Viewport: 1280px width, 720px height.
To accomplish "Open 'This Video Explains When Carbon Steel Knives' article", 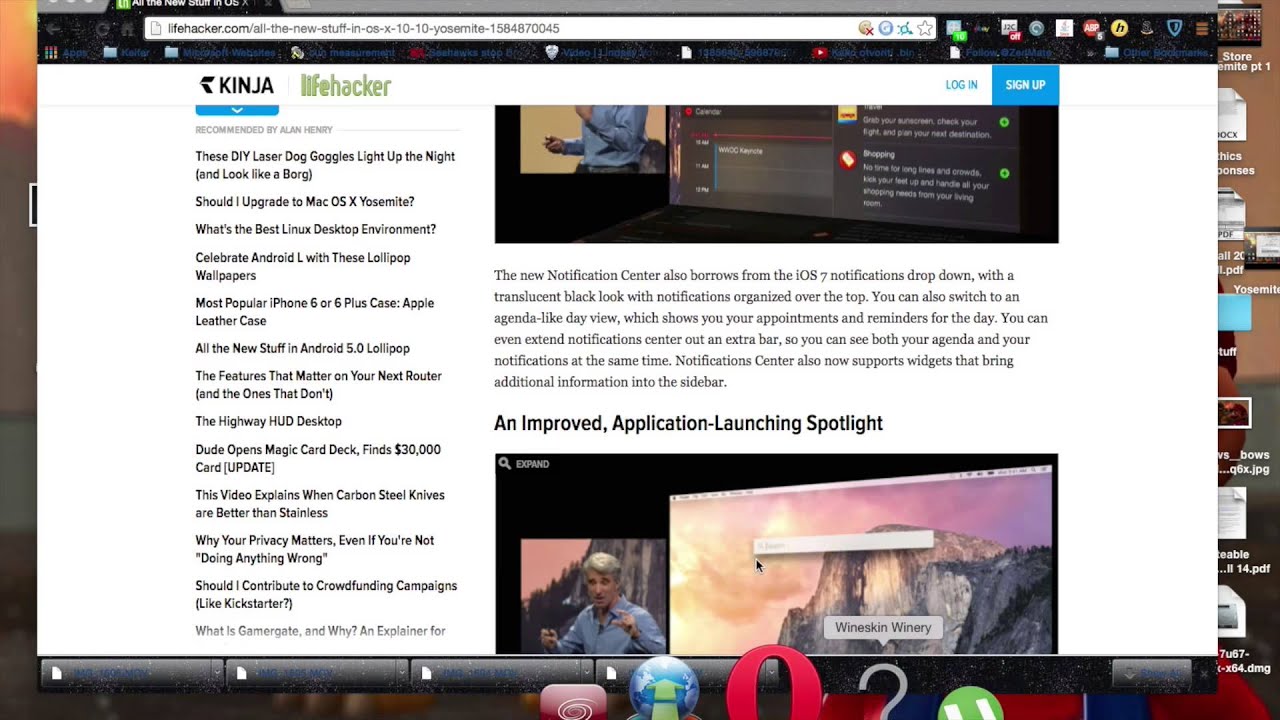I will pos(320,504).
